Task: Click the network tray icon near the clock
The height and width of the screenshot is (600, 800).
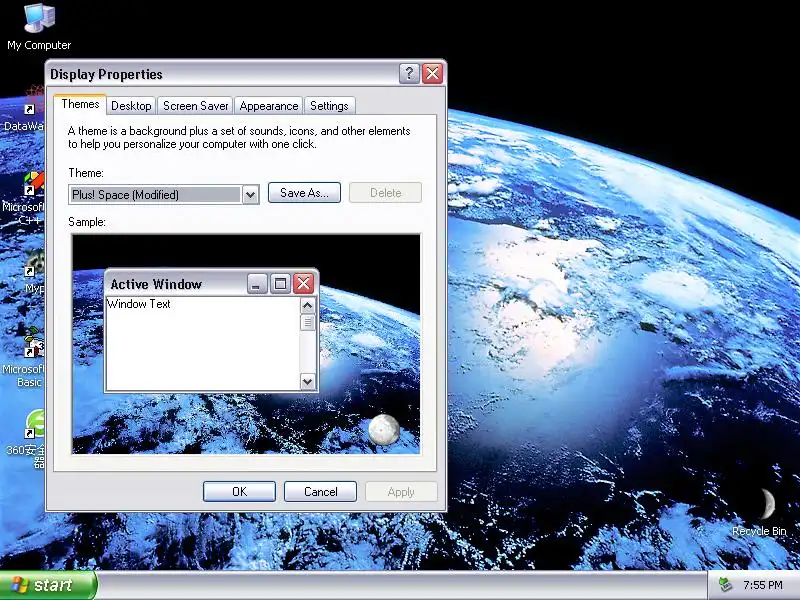Action: point(725,585)
